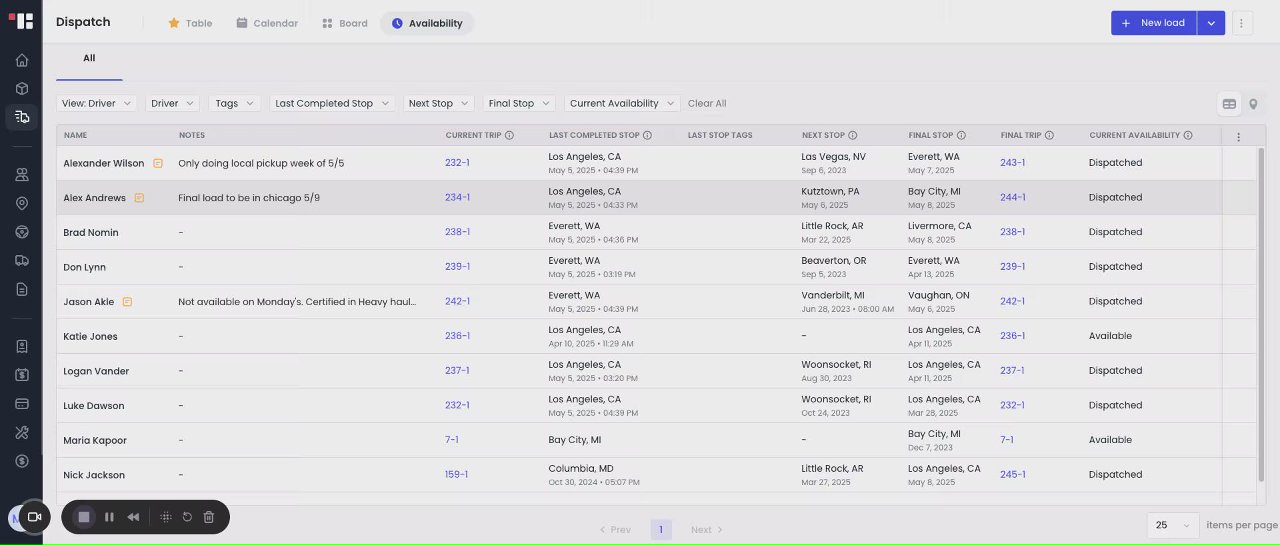Rewind the screen recording
1280x545 pixels.
coord(133,517)
